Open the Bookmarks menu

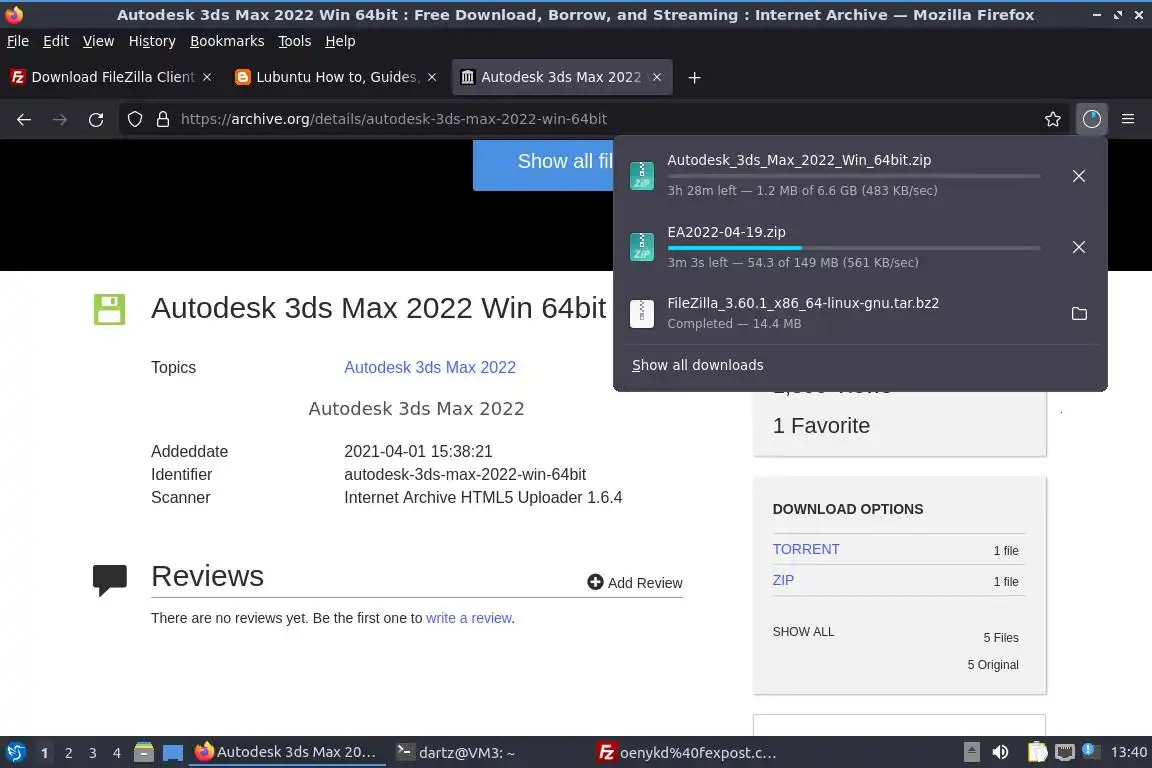(x=227, y=41)
